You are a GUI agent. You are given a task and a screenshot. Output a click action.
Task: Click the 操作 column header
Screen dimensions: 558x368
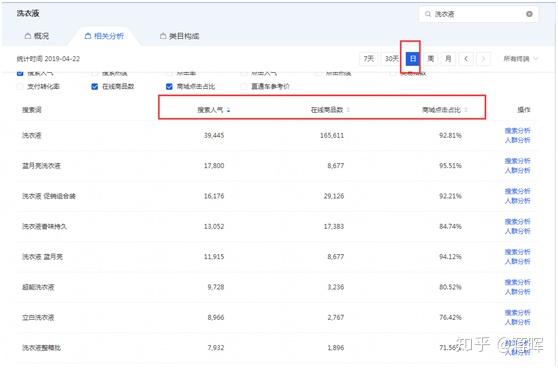pyautogui.click(x=524, y=110)
